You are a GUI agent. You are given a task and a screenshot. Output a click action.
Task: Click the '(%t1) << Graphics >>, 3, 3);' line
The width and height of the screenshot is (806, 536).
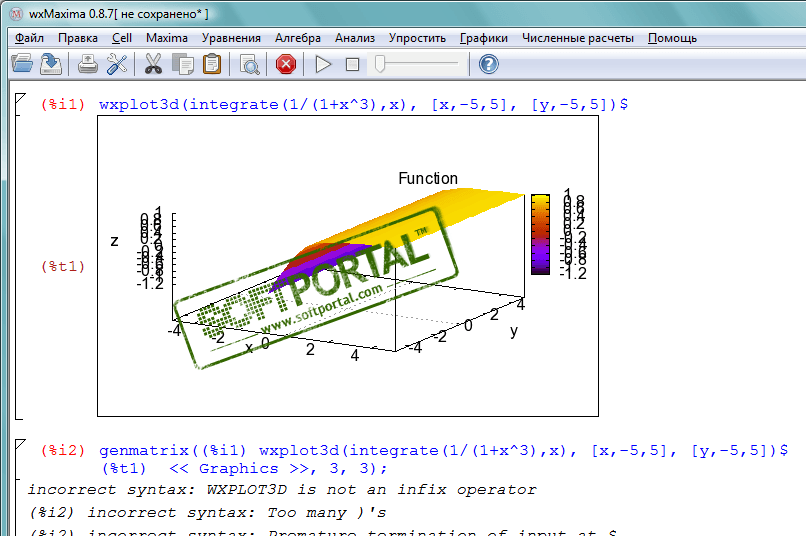[244, 469]
